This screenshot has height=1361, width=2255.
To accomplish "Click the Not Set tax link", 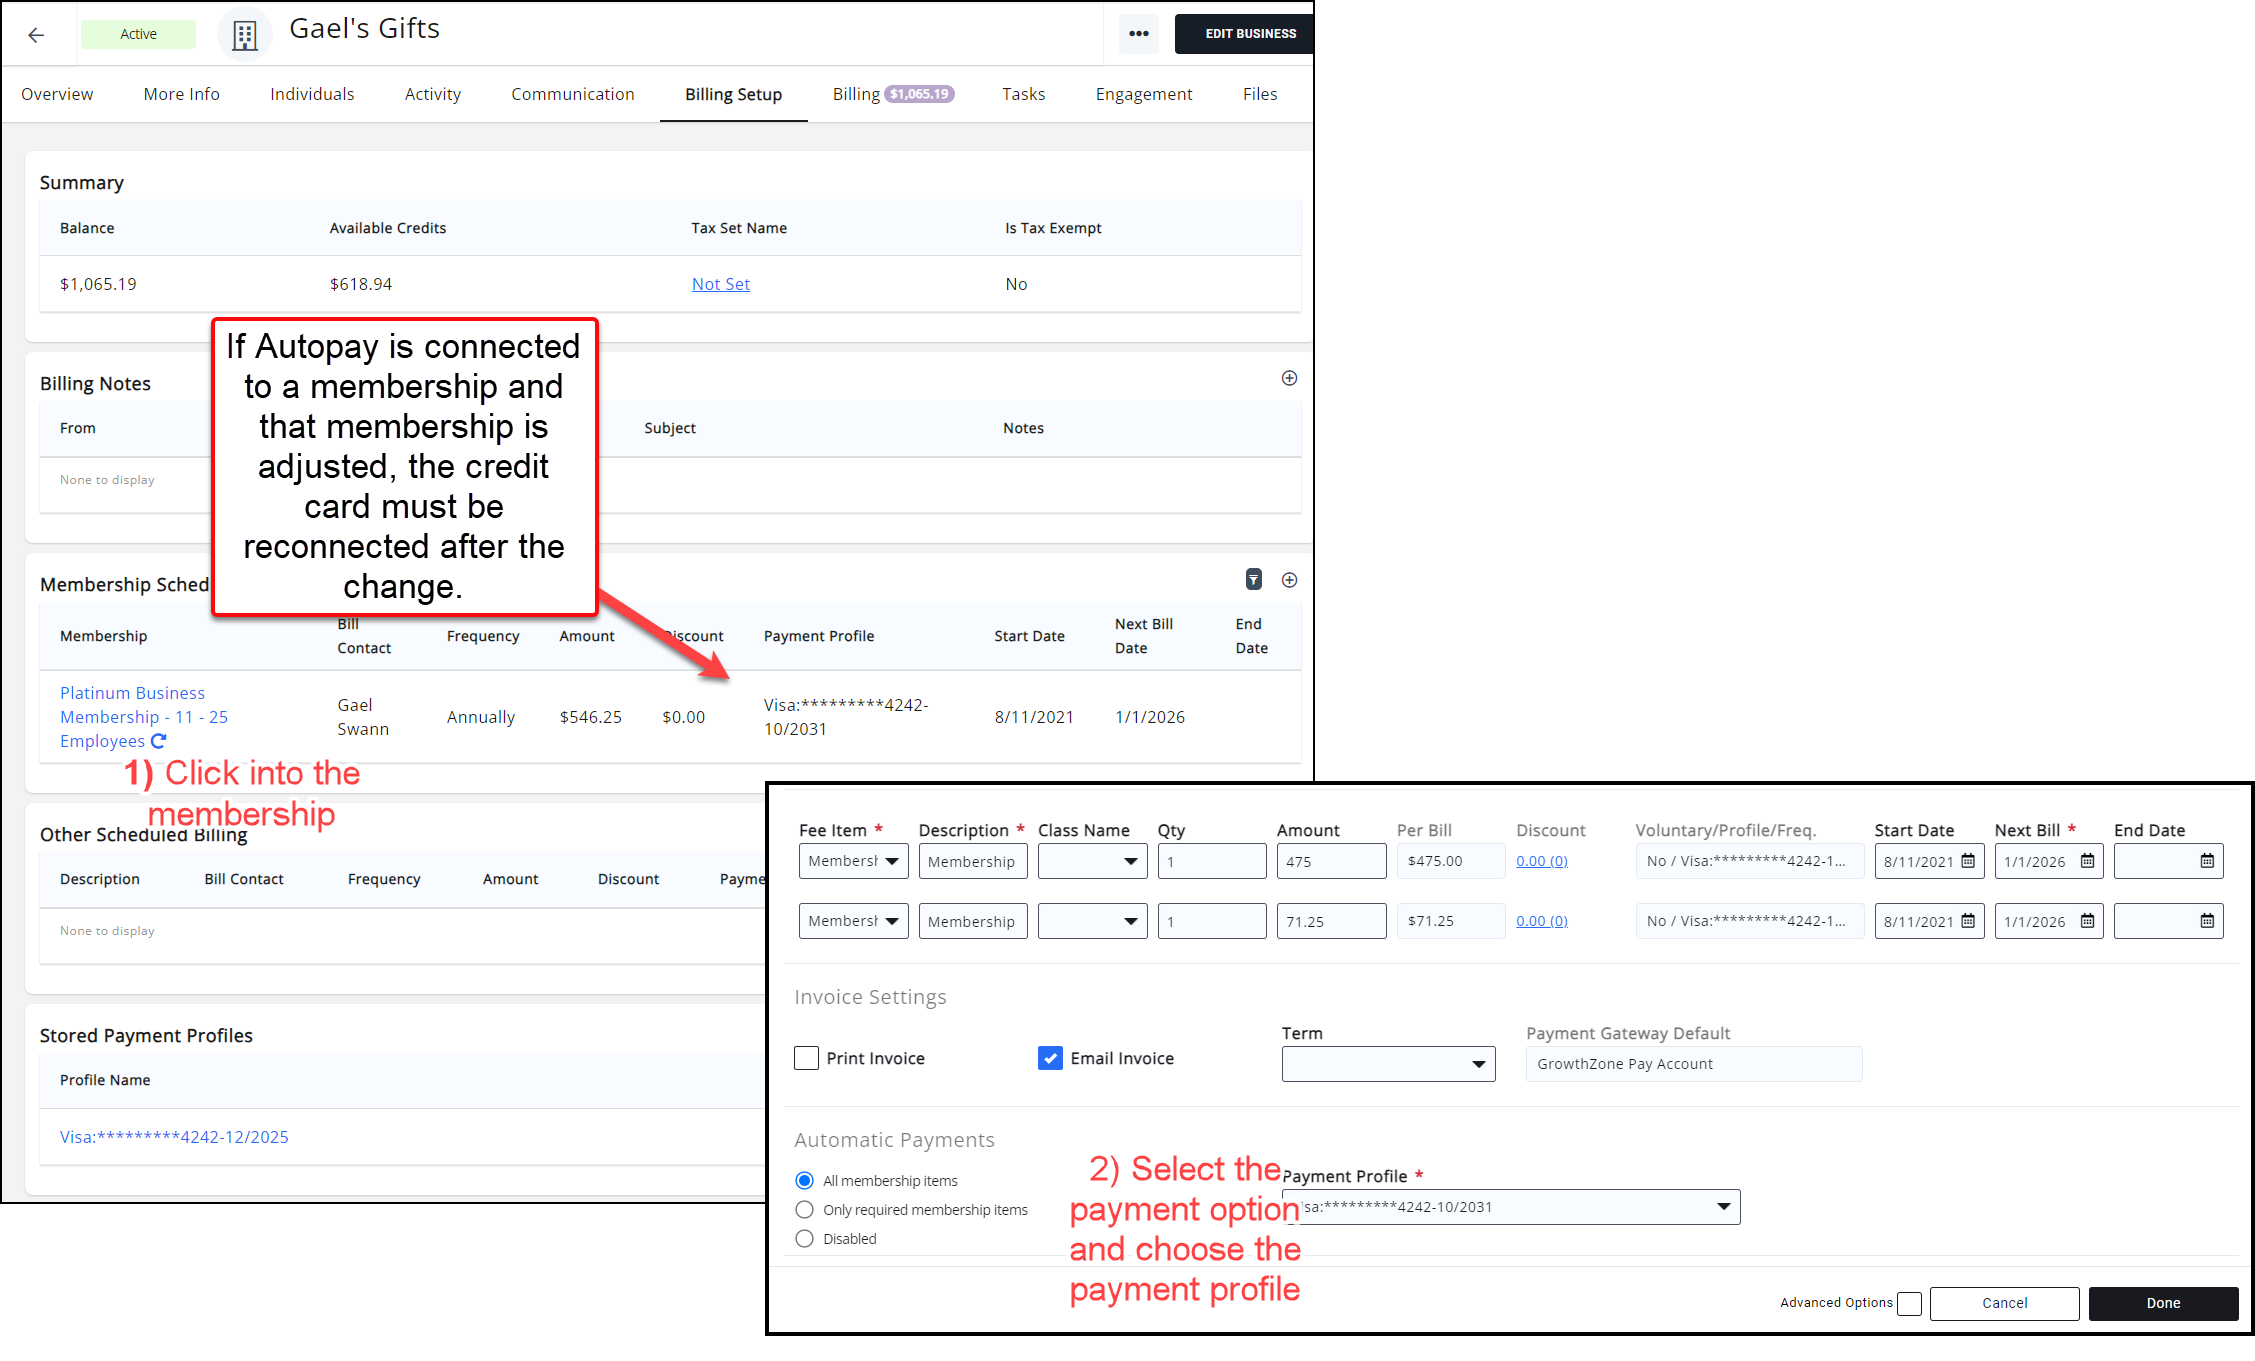I will pyautogui.click(x=720, y=284).
